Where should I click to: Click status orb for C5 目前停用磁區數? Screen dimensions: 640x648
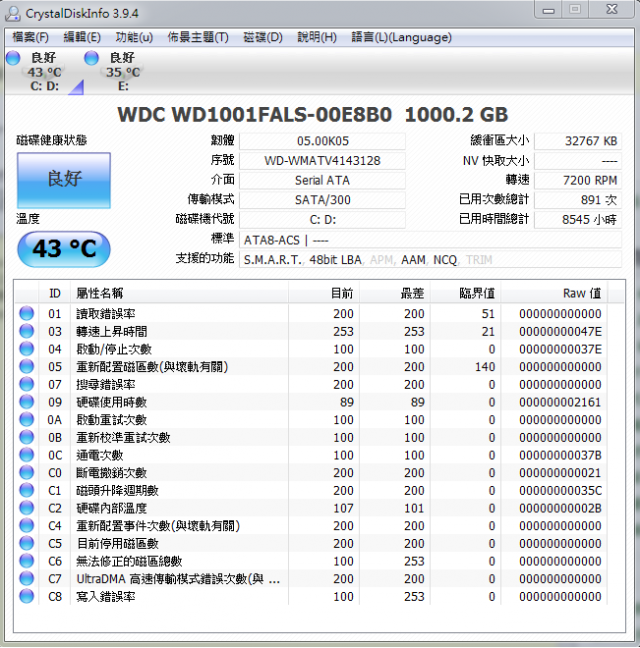26,543
